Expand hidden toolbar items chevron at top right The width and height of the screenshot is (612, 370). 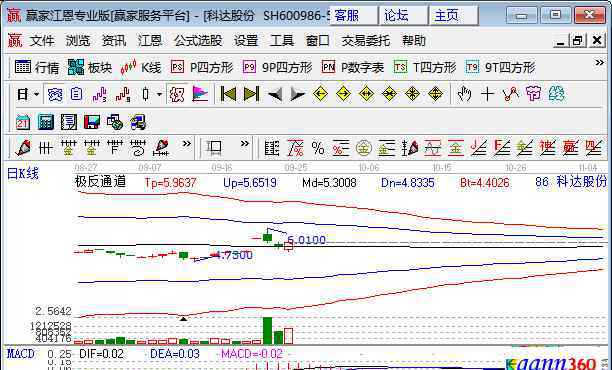tap(599, 62)
